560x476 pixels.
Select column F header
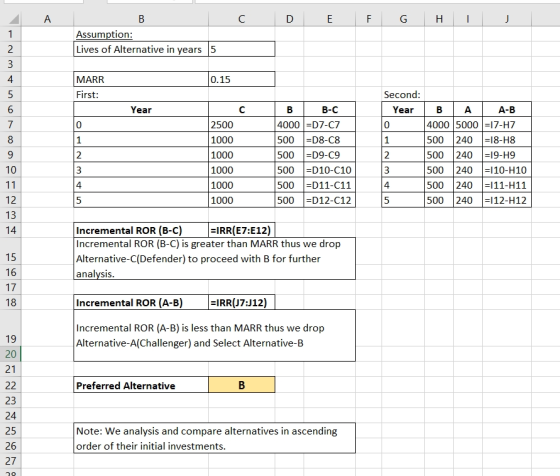pyautogui.click(x=368, y=19)
